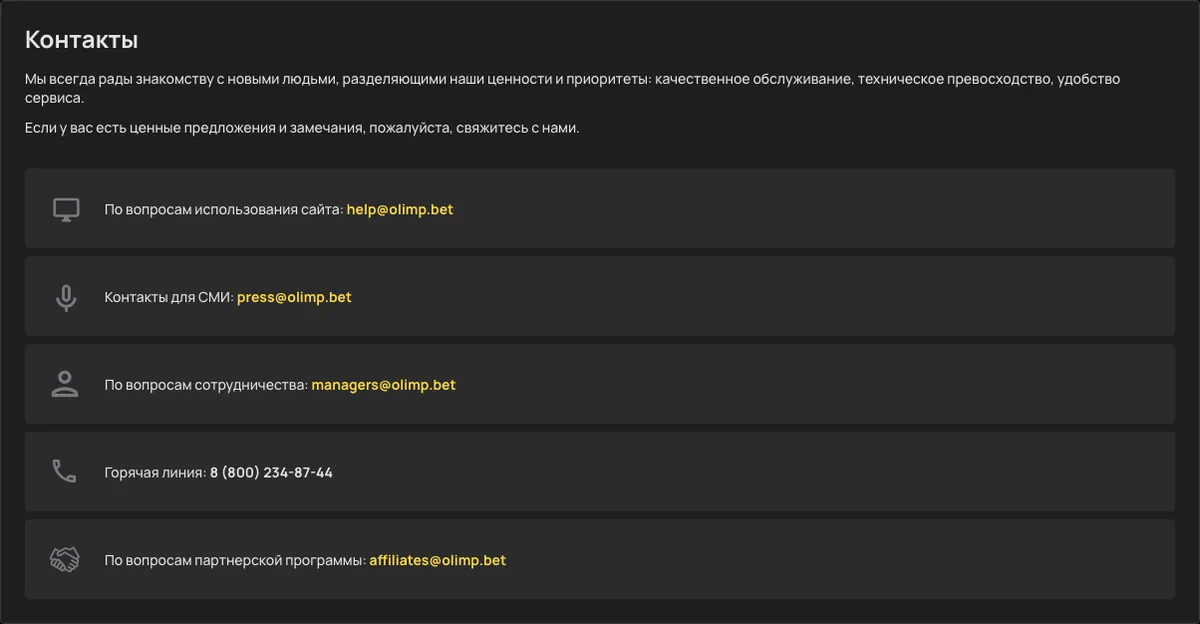Click the "Контакты" page heading
This screenshot has height=624, width=1200.
click(81, 40)
